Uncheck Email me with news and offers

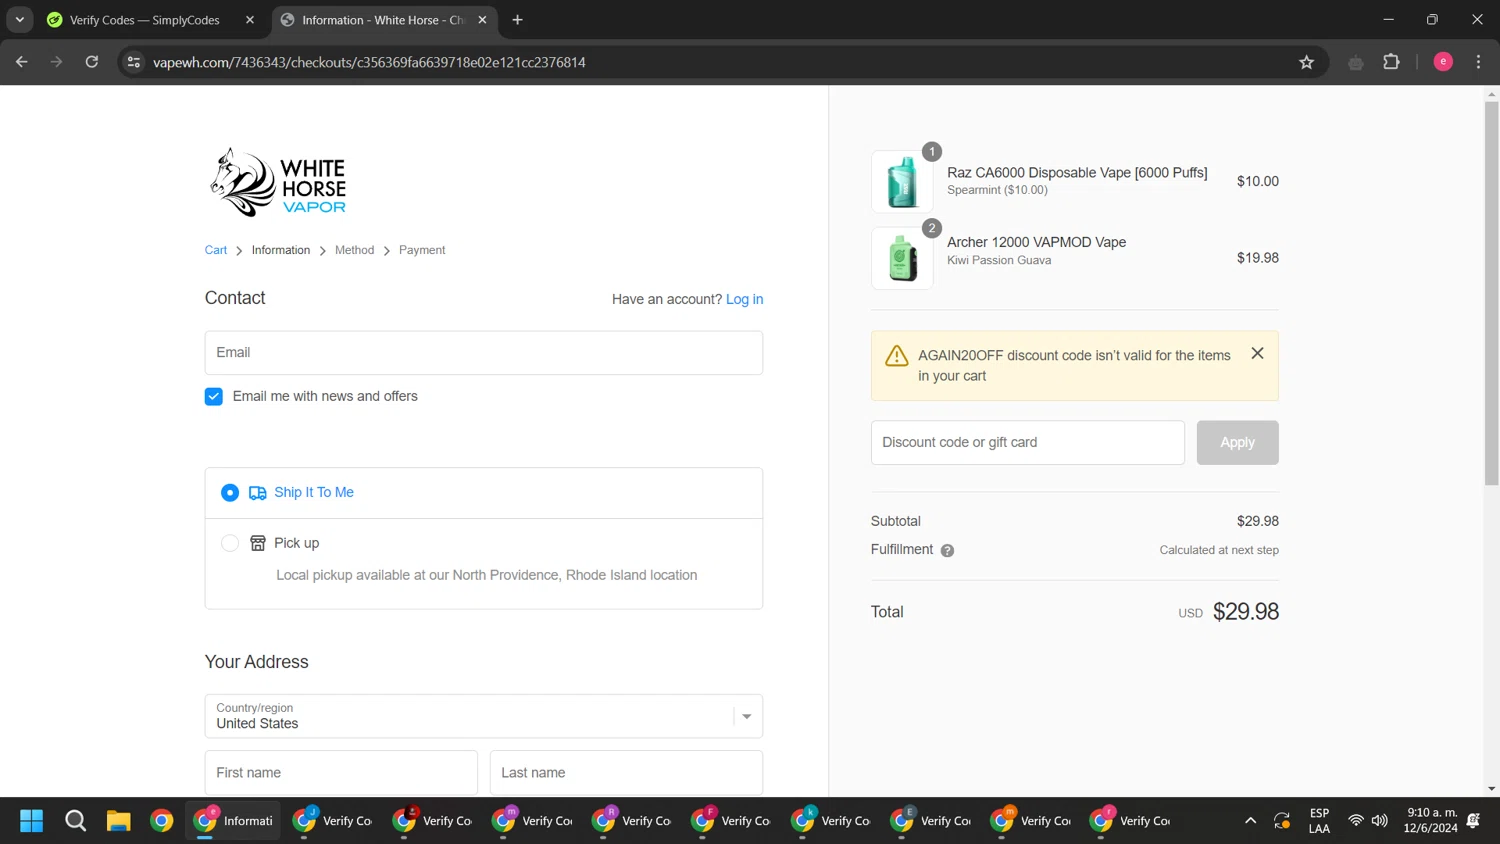[214, 397]
